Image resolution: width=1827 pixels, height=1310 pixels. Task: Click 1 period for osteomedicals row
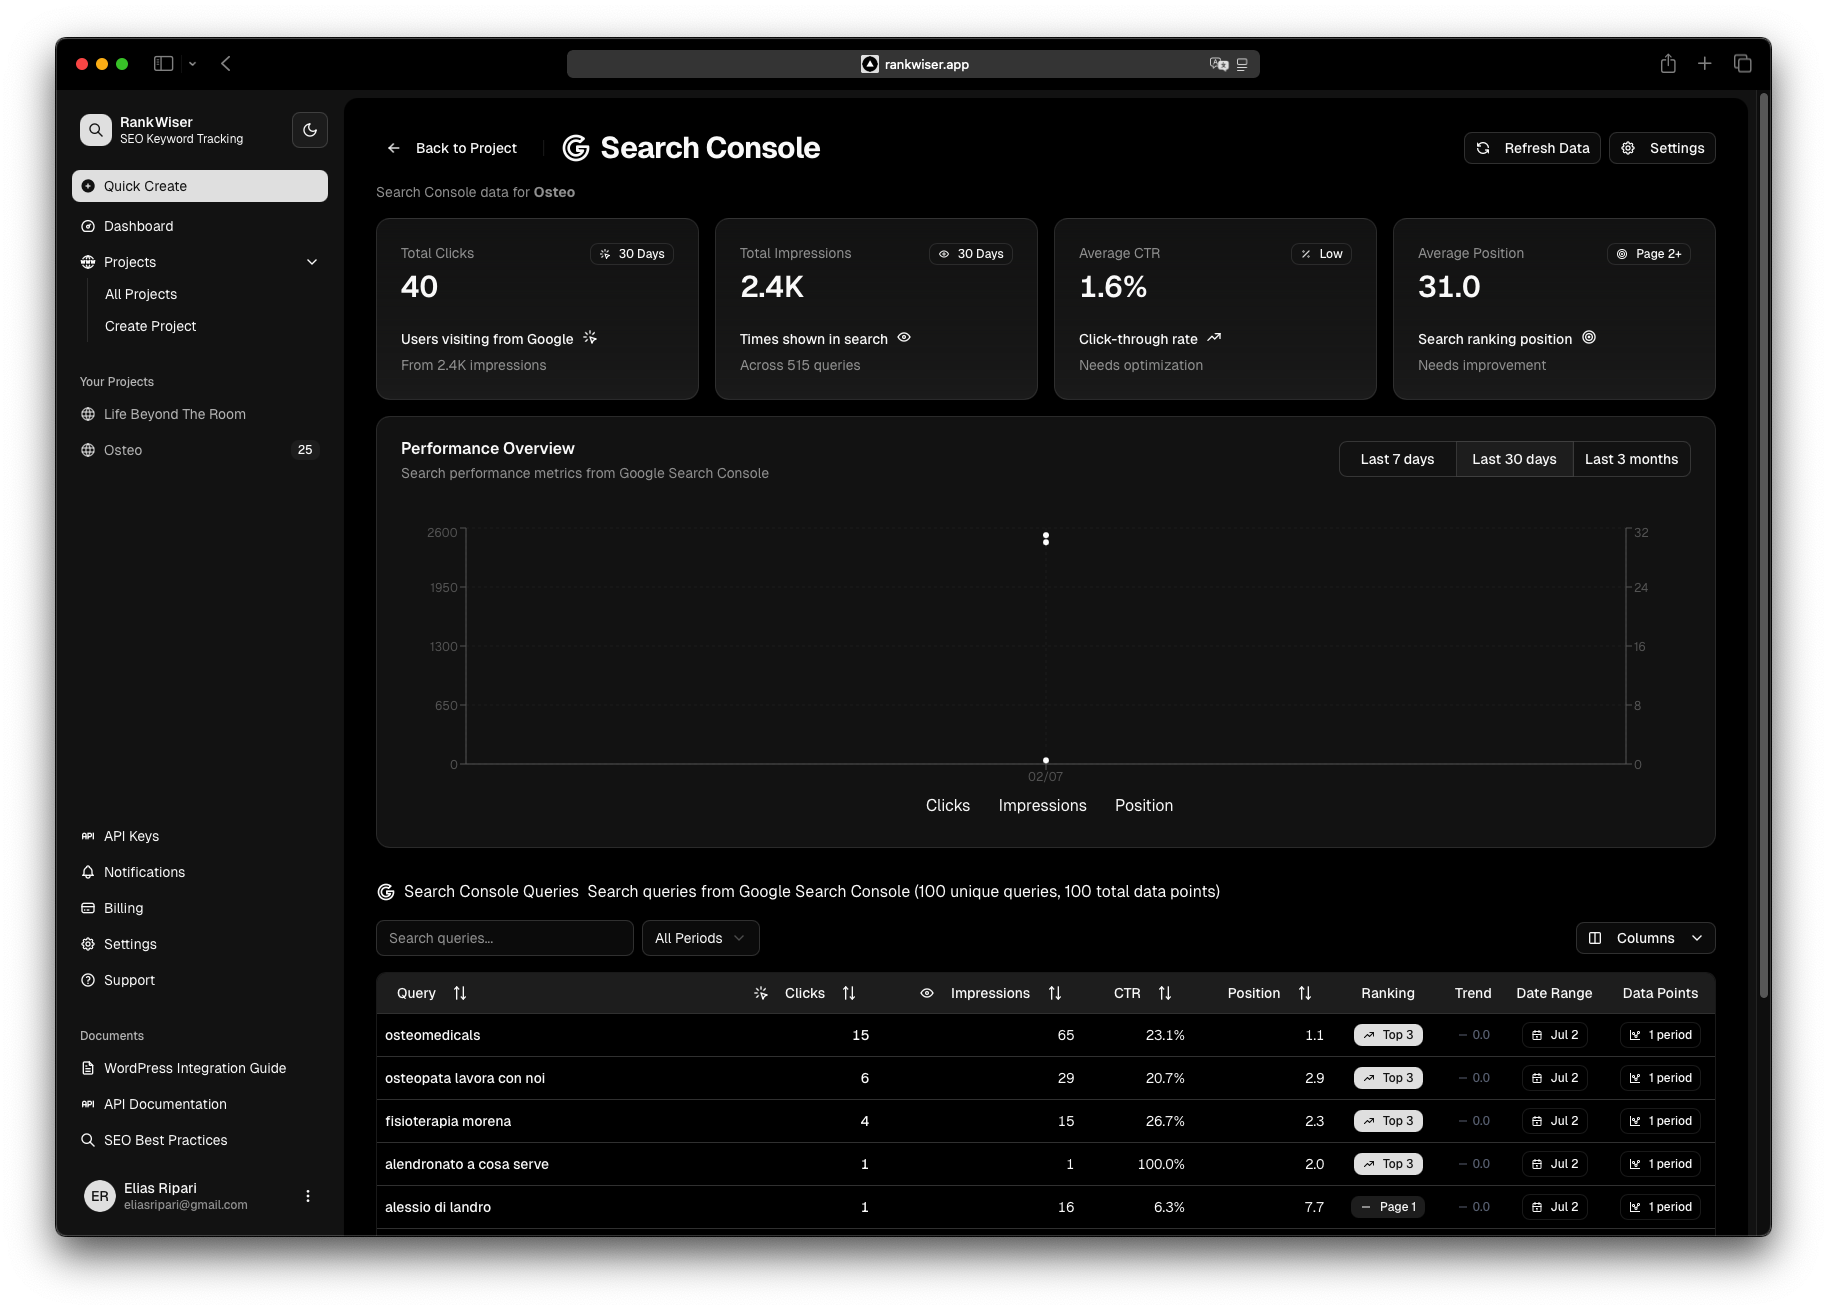click(1660, 1035)
